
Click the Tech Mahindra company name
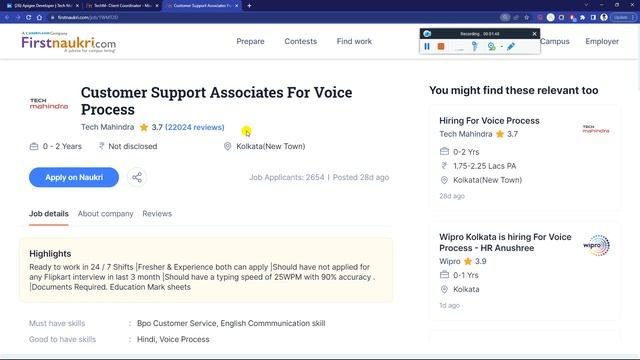(107, 127)
